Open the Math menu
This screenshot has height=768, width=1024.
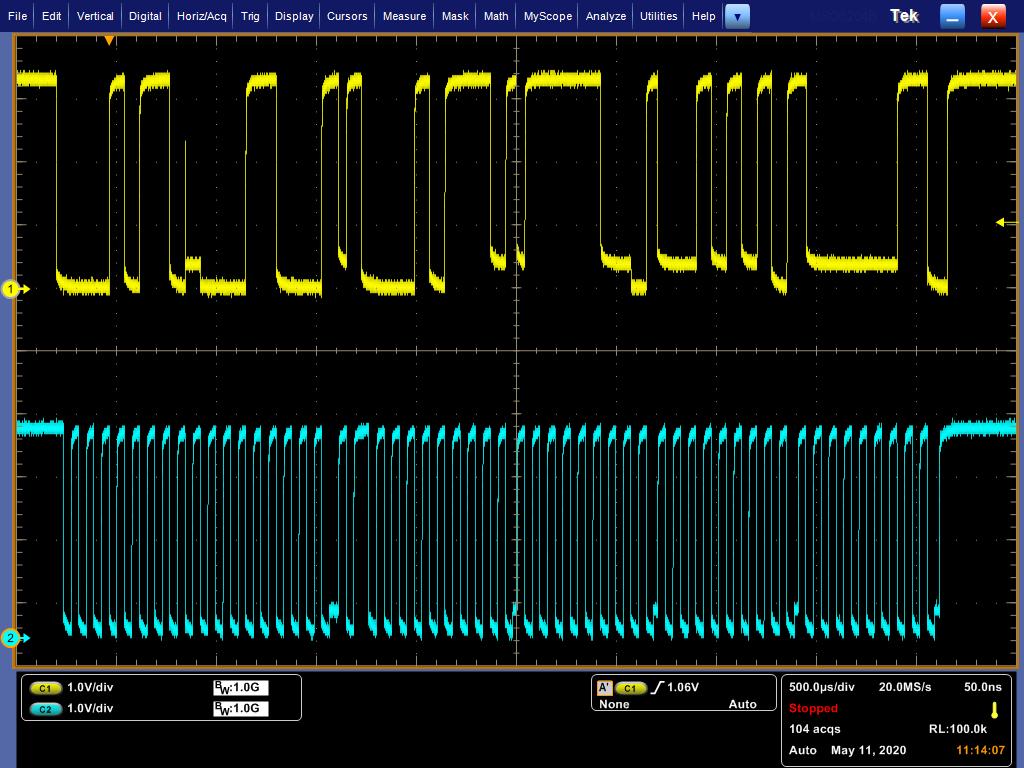[496, 16]
